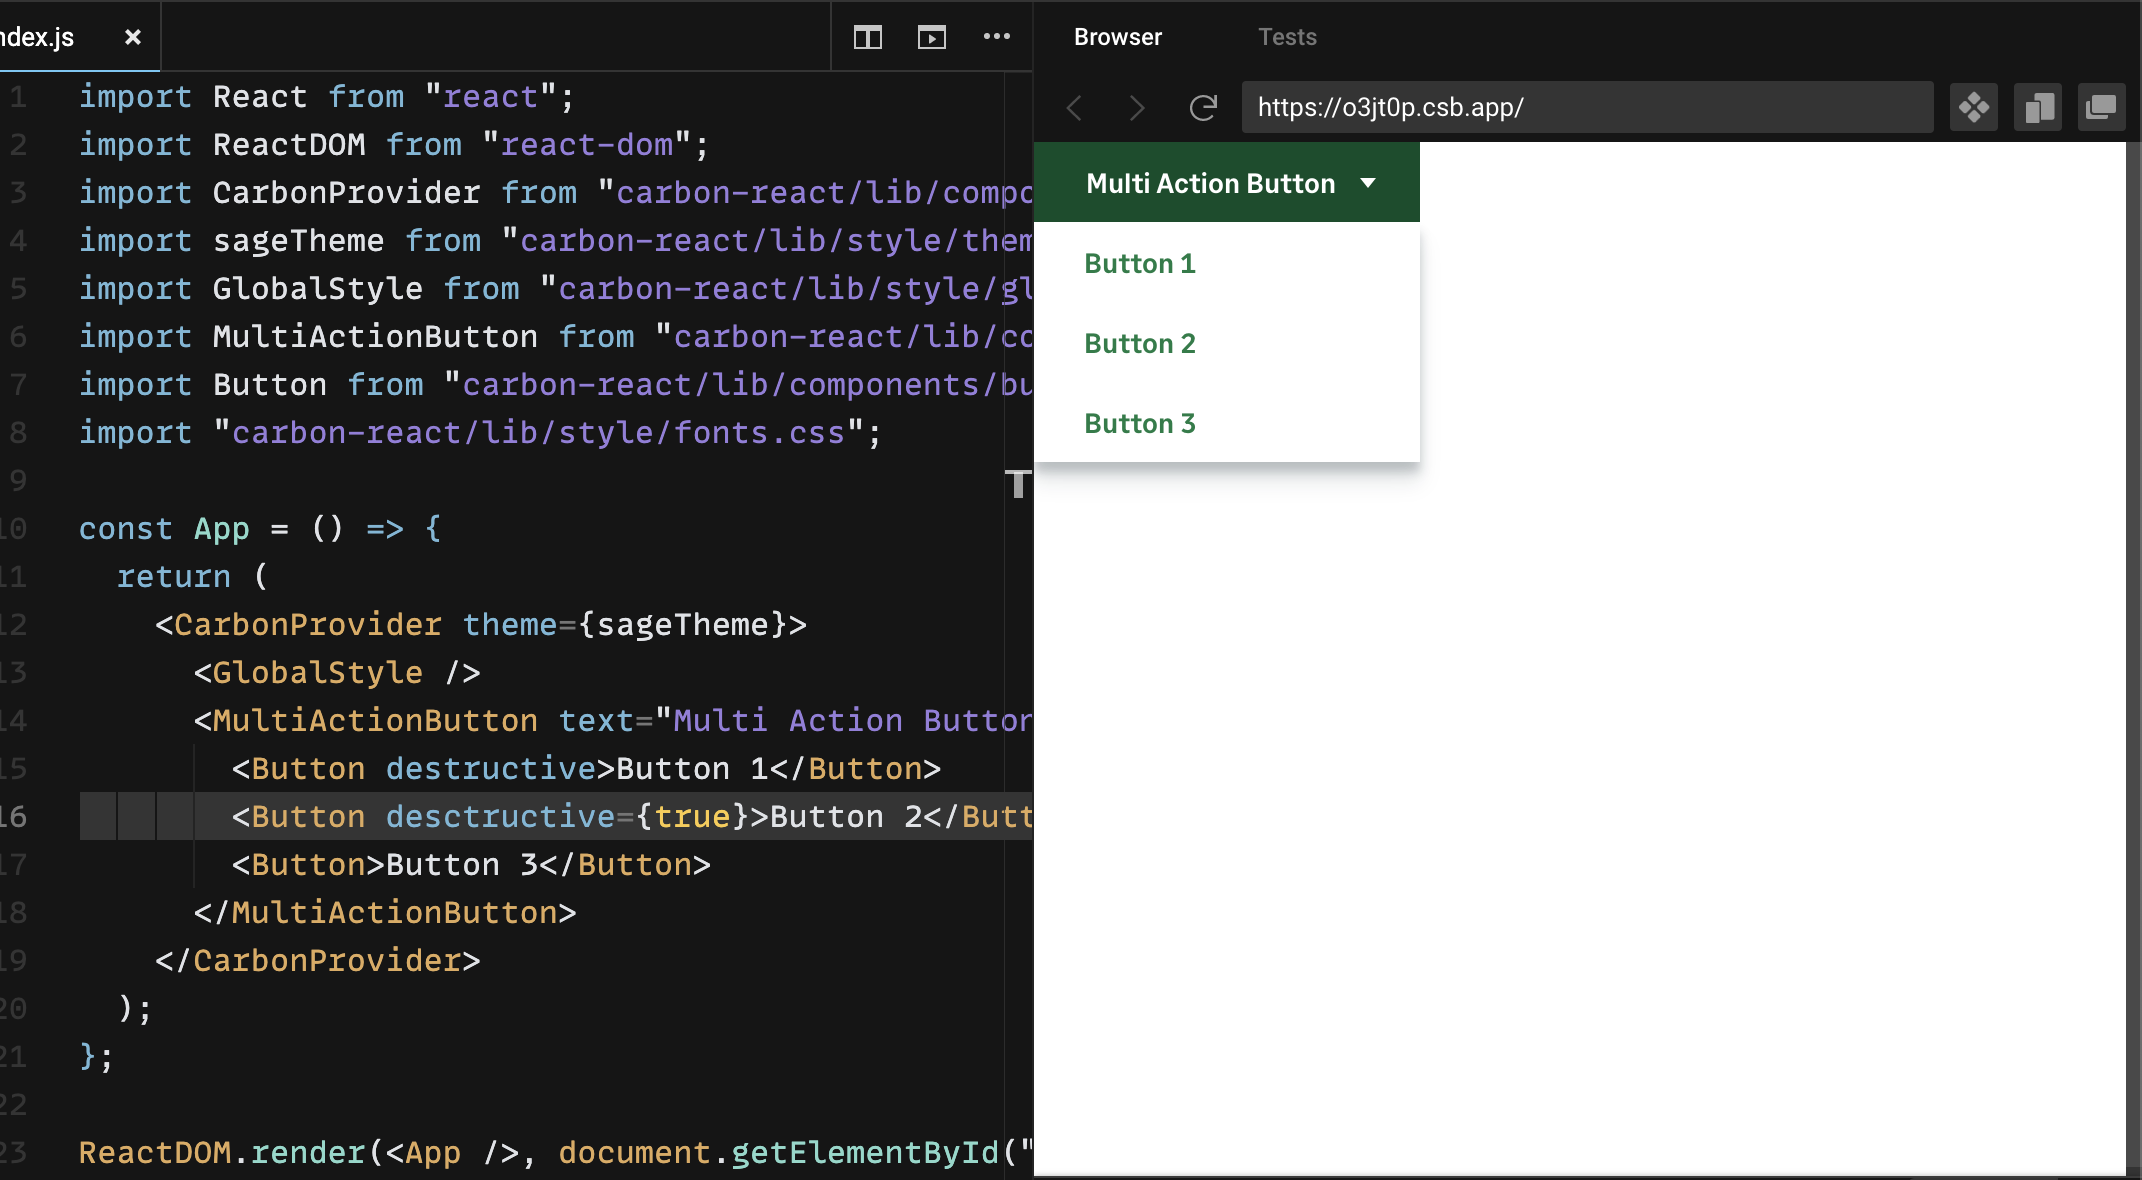
Task: Switch to the Tests tab
Action: 1287,37
